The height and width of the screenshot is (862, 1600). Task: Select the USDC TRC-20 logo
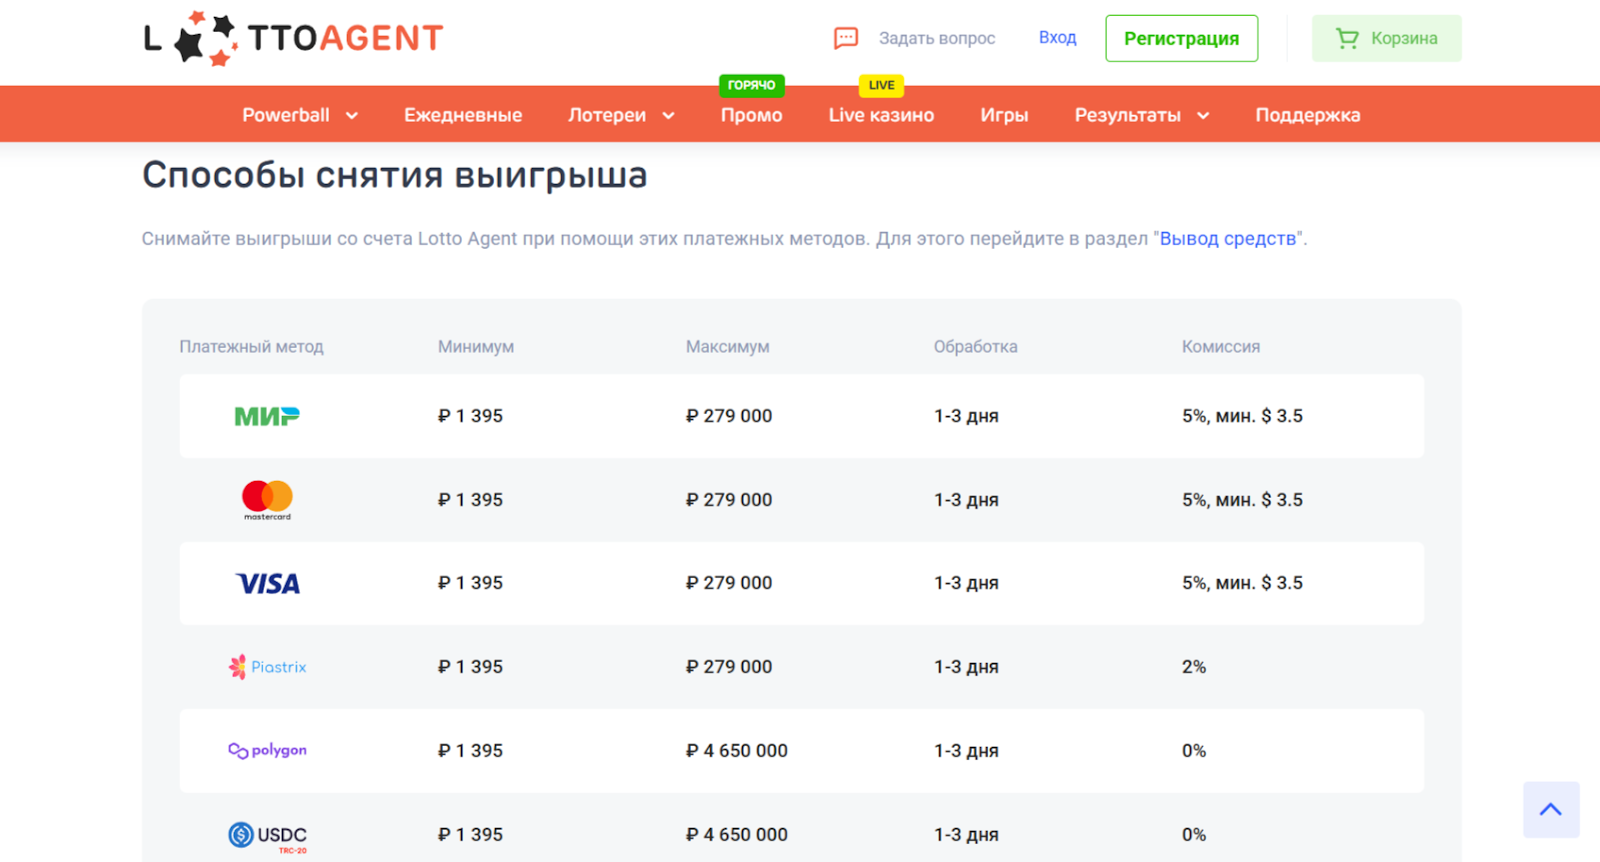(267, 835)
